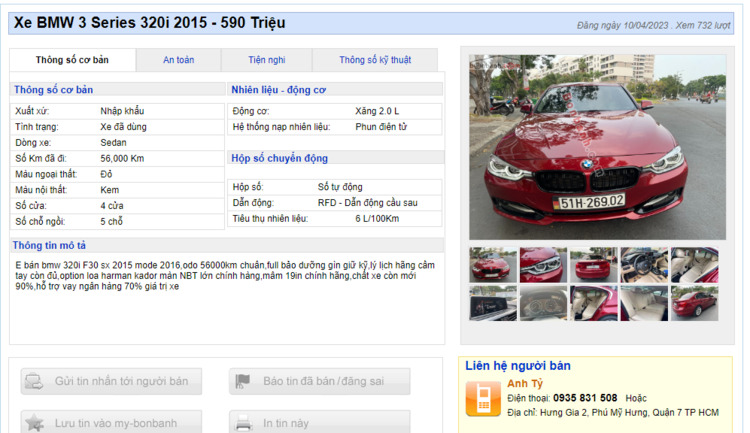This screenshot has width=750, height=433.
Task: Click phone number 0935 831 508
Action: pyautogui.click(x=585, y=398)
